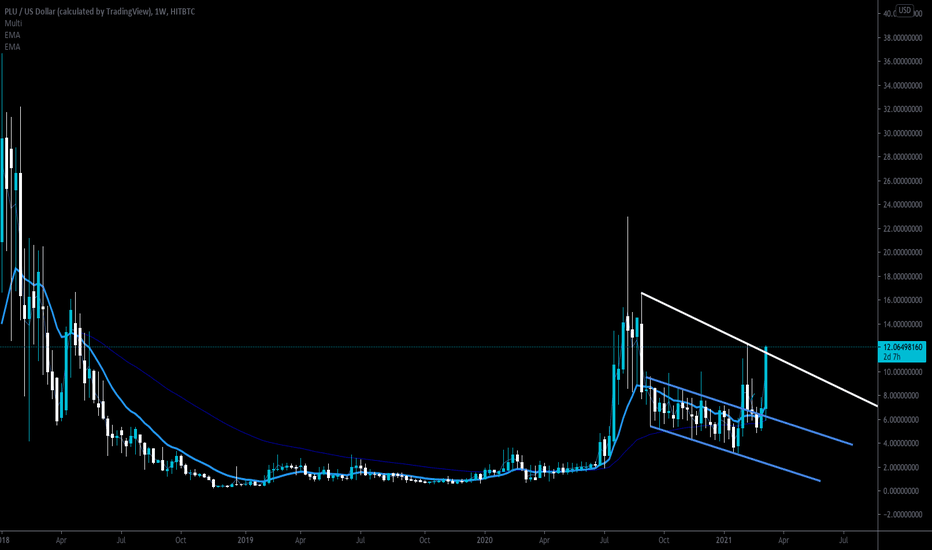Select the lower blue channel line

pos(735,454)
